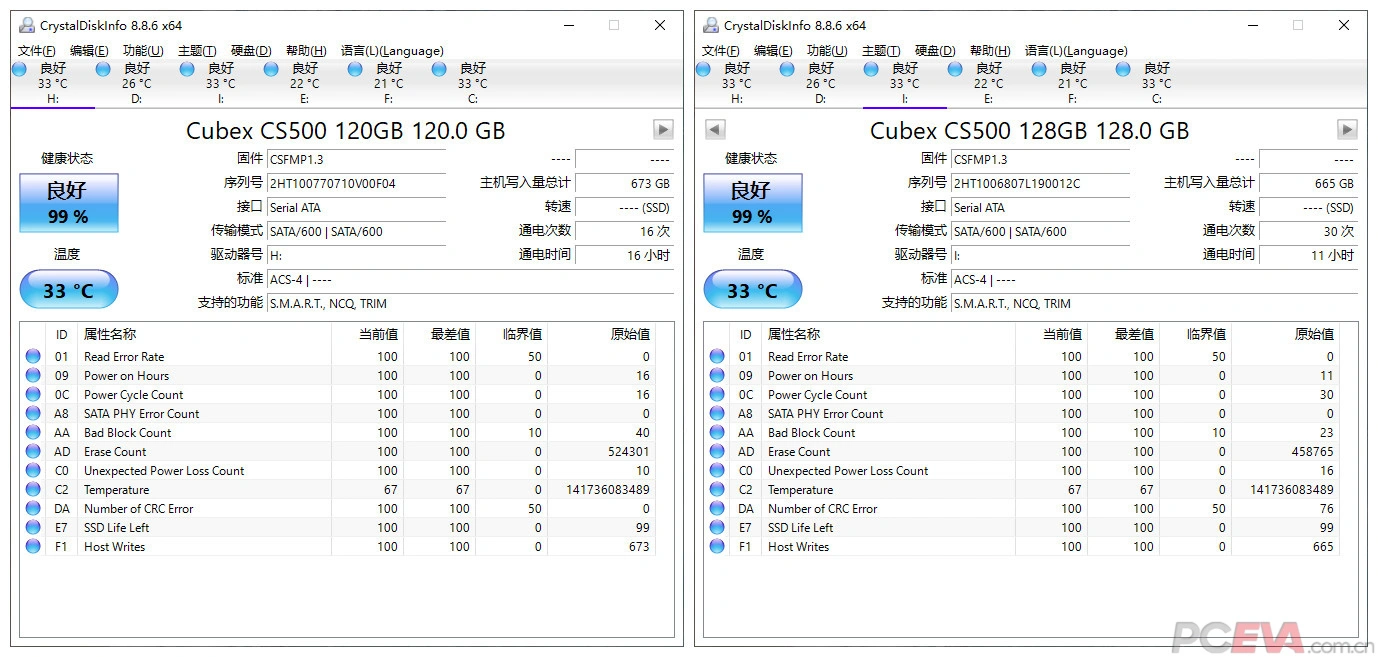Click health status 良好 99% in right window

click(752, 203)
